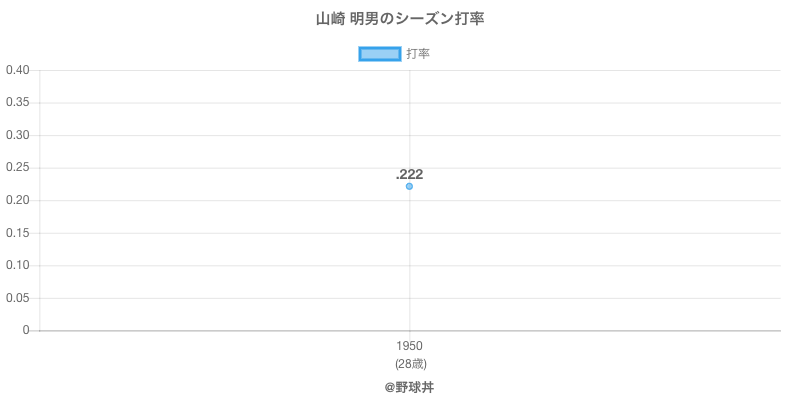The height and width of the screenshot is (400, 800).
Task: Click the 1950 x-axis year label
Action: [x=409, y=346]
